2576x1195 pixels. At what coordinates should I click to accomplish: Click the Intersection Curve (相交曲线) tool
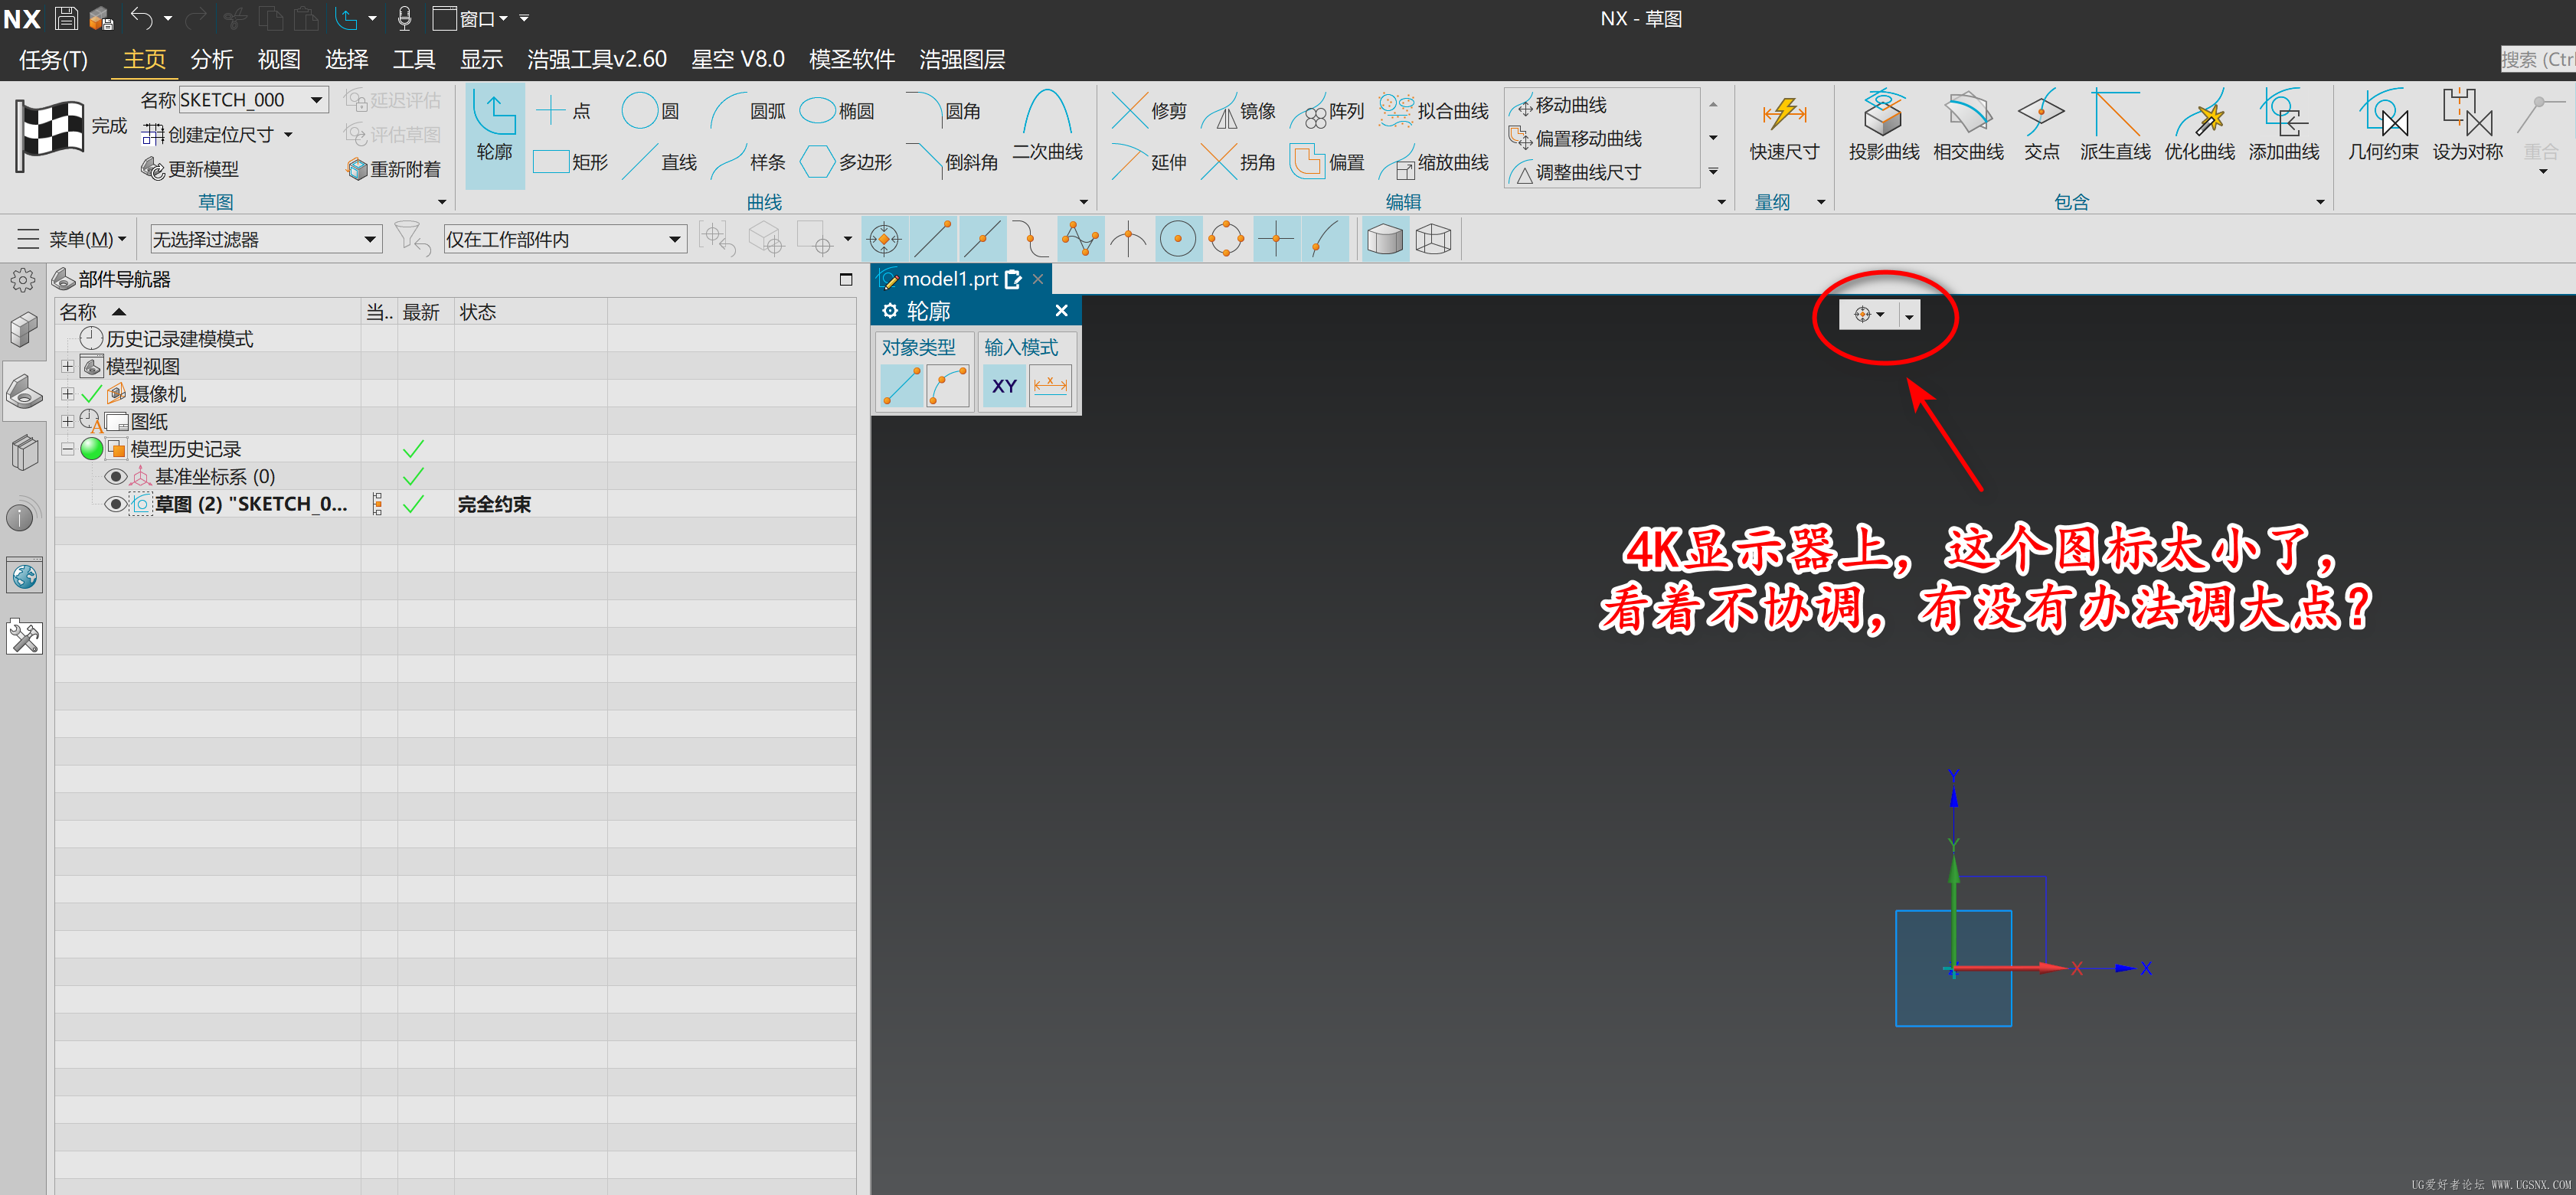(1968, 126)
